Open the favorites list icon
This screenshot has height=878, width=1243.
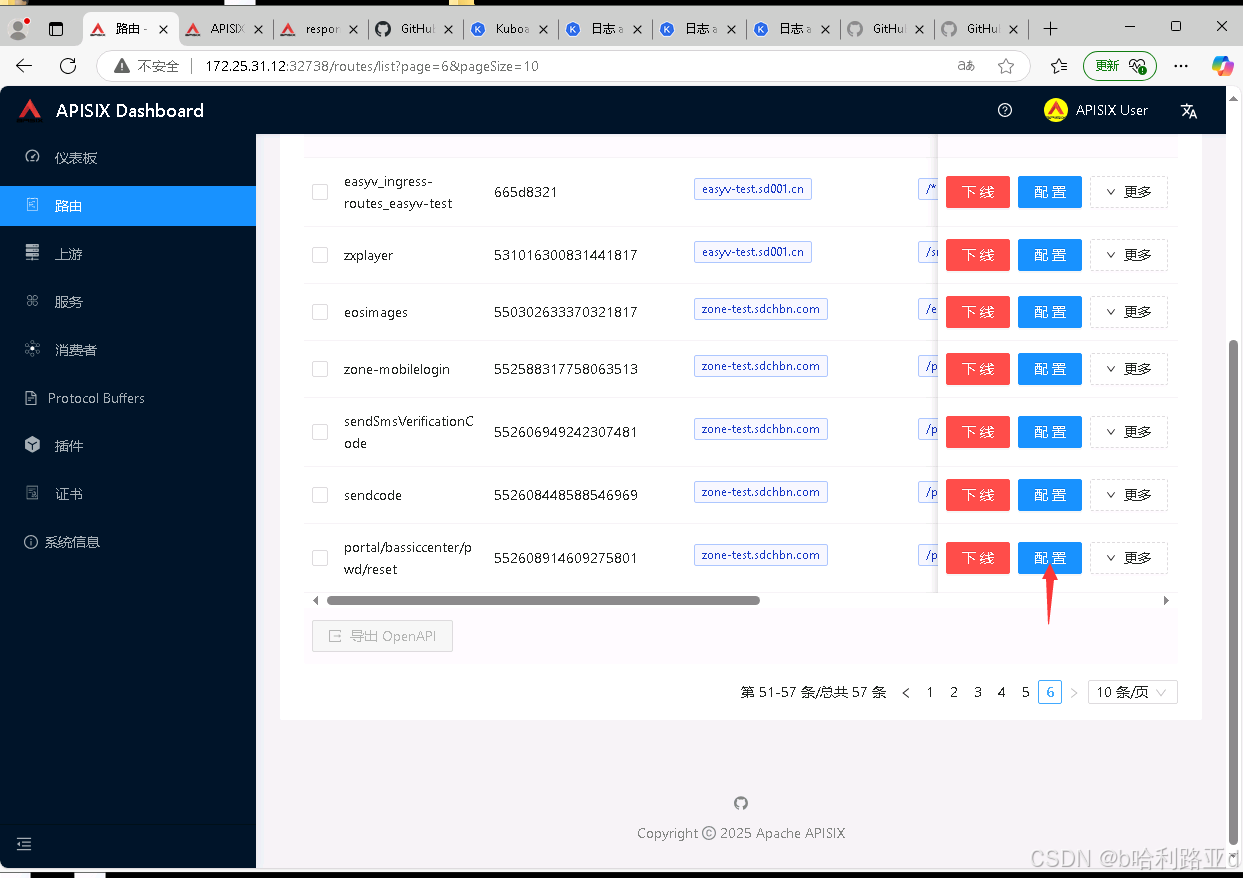1059,66
